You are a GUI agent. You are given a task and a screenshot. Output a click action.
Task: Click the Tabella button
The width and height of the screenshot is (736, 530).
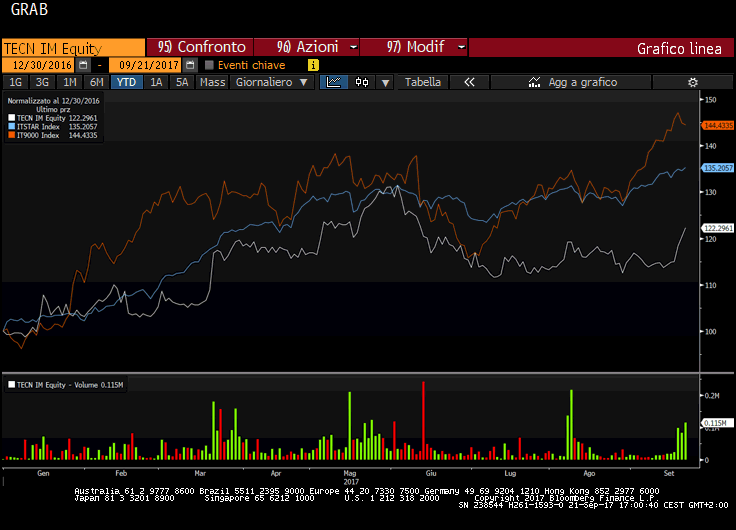[x=422, y=82]
